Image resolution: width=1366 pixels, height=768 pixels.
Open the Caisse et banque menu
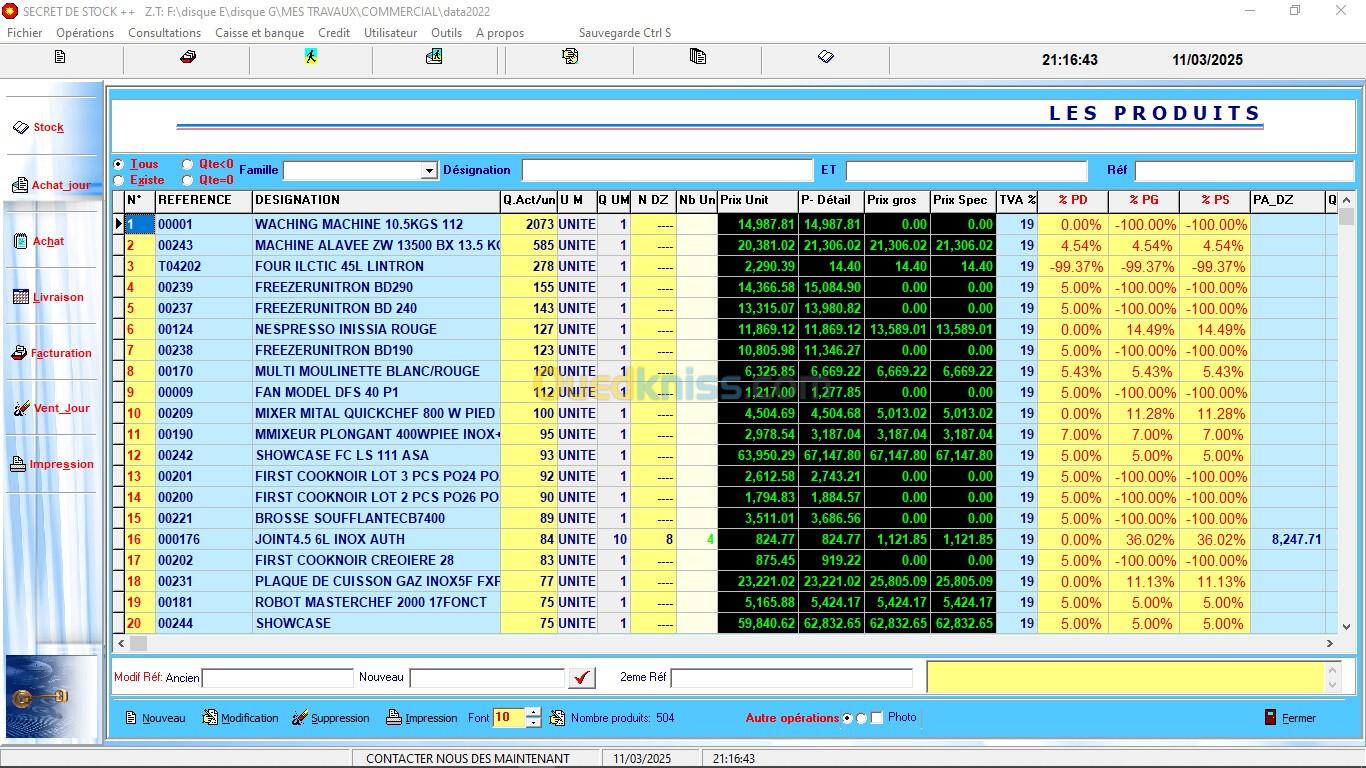pyautogui.click(x=259, y=33)
